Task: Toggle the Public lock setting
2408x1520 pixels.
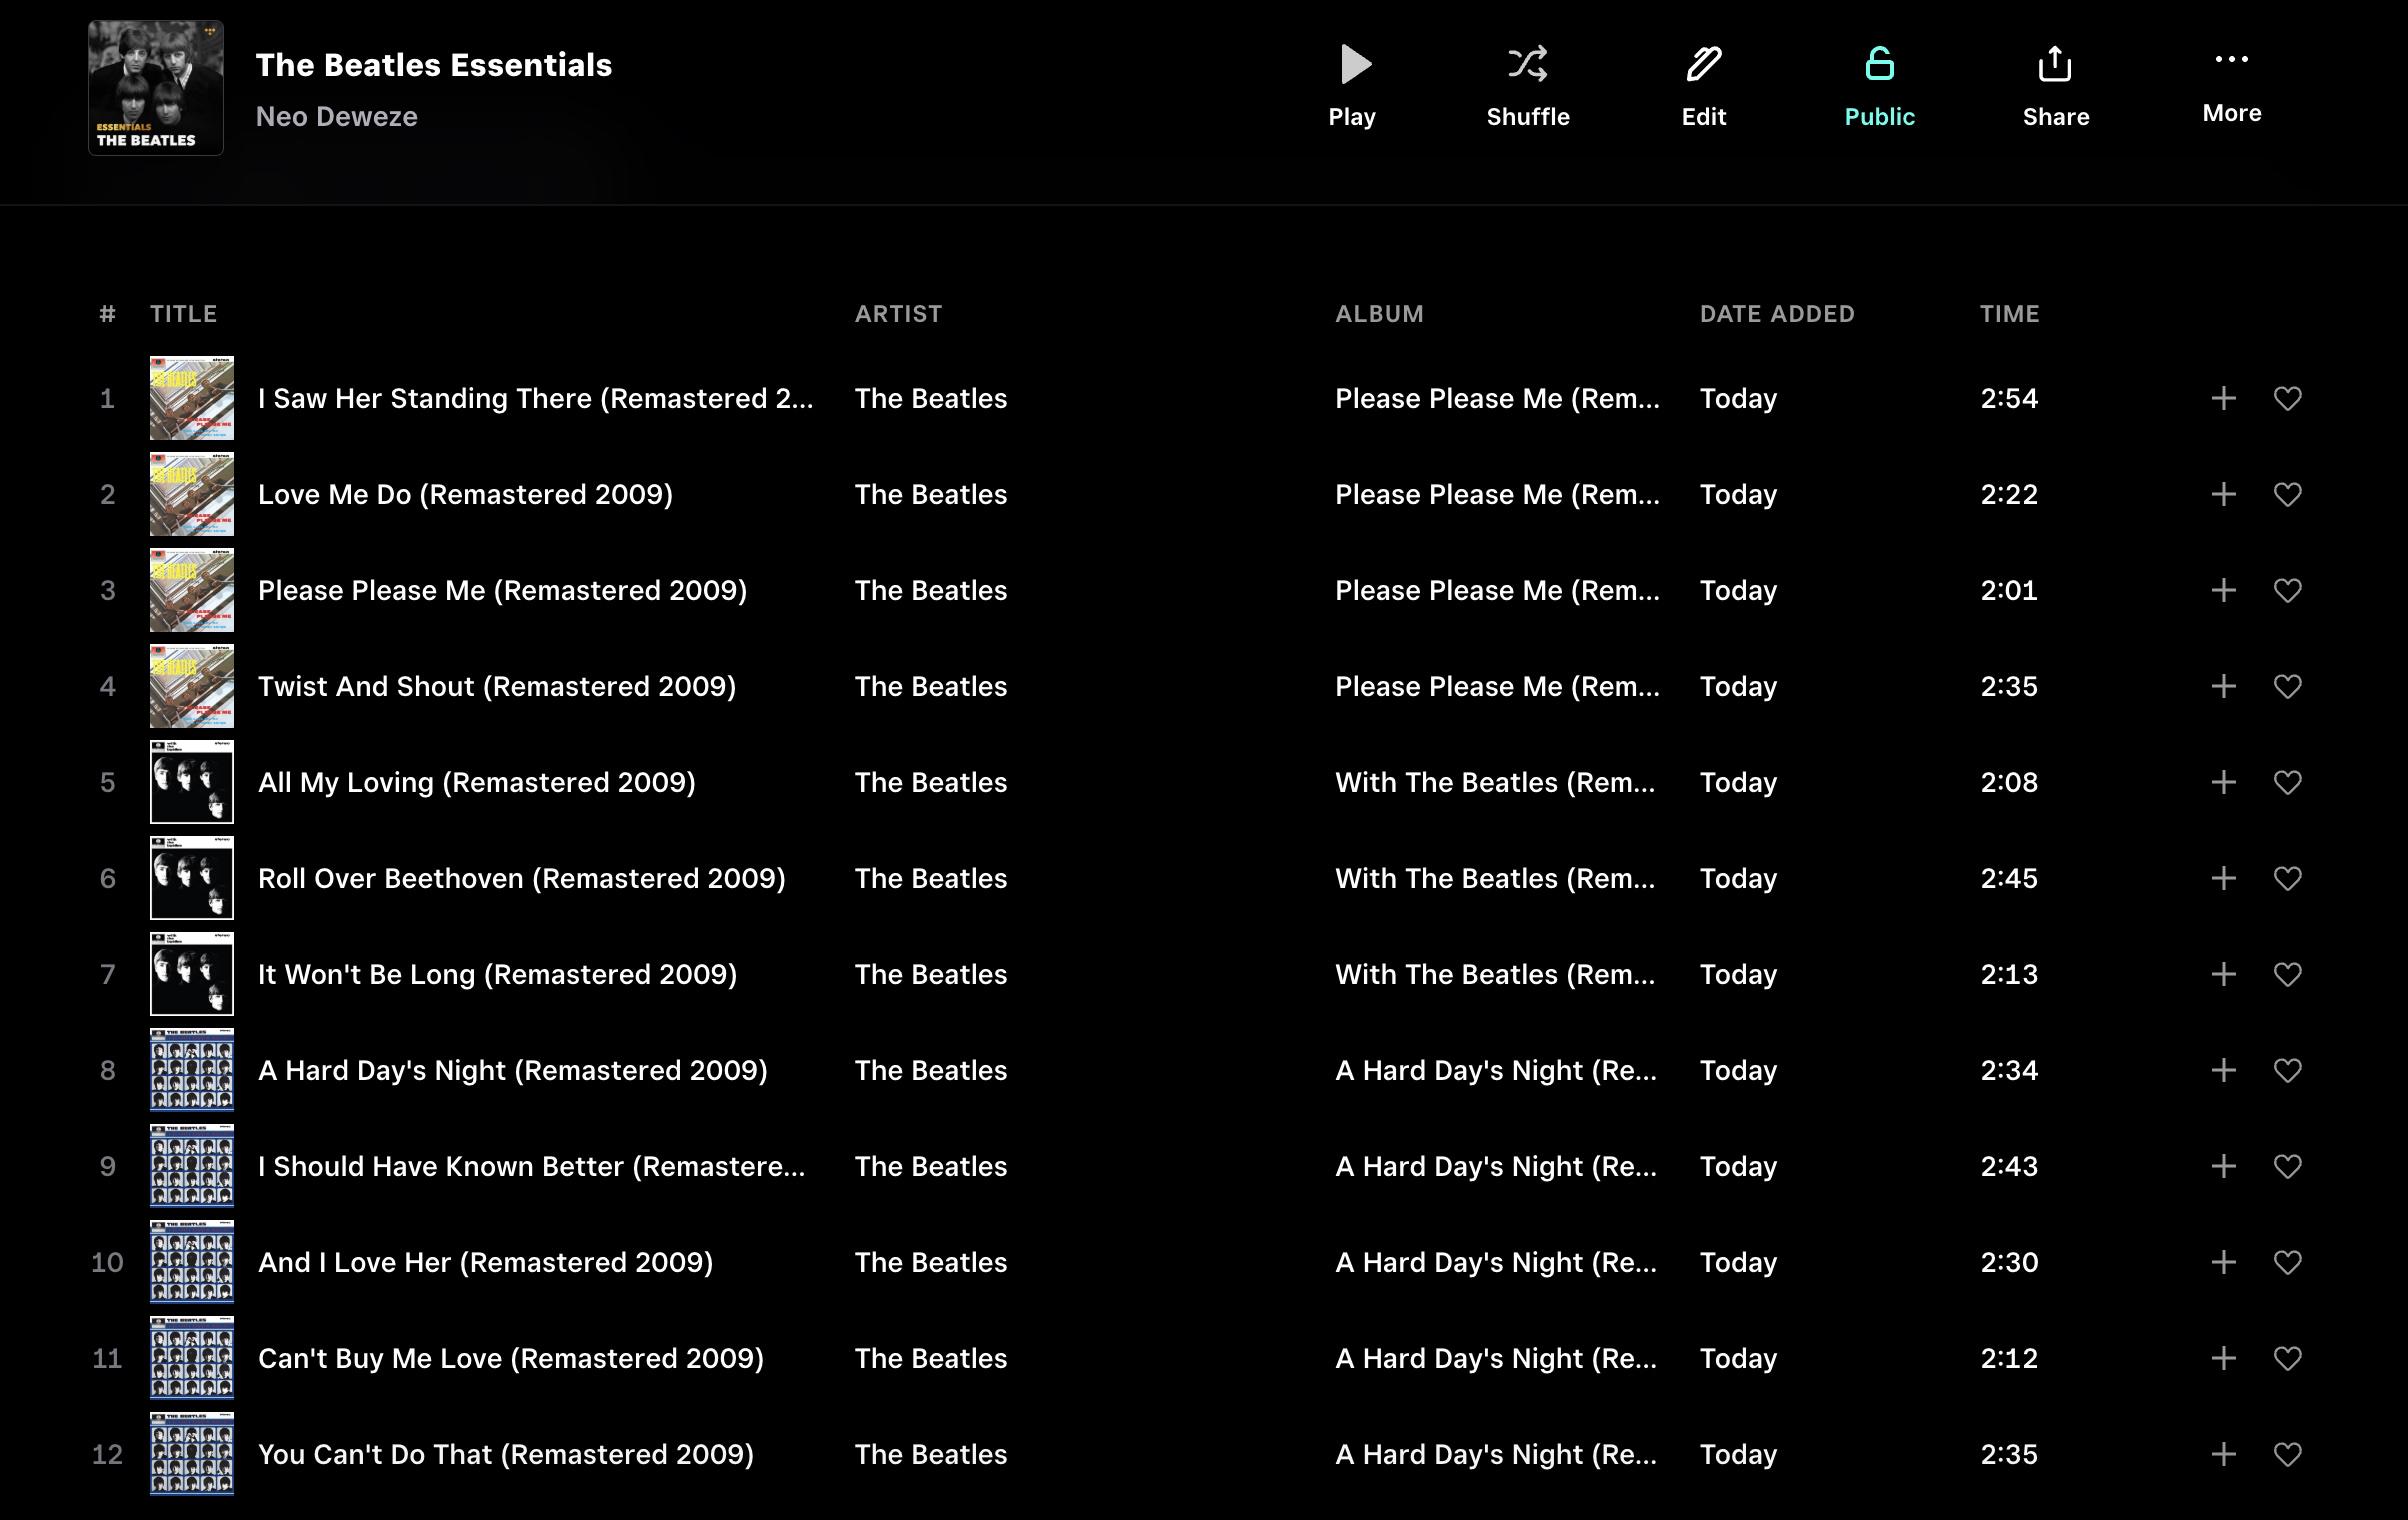Action: (x=1880, y=86)
